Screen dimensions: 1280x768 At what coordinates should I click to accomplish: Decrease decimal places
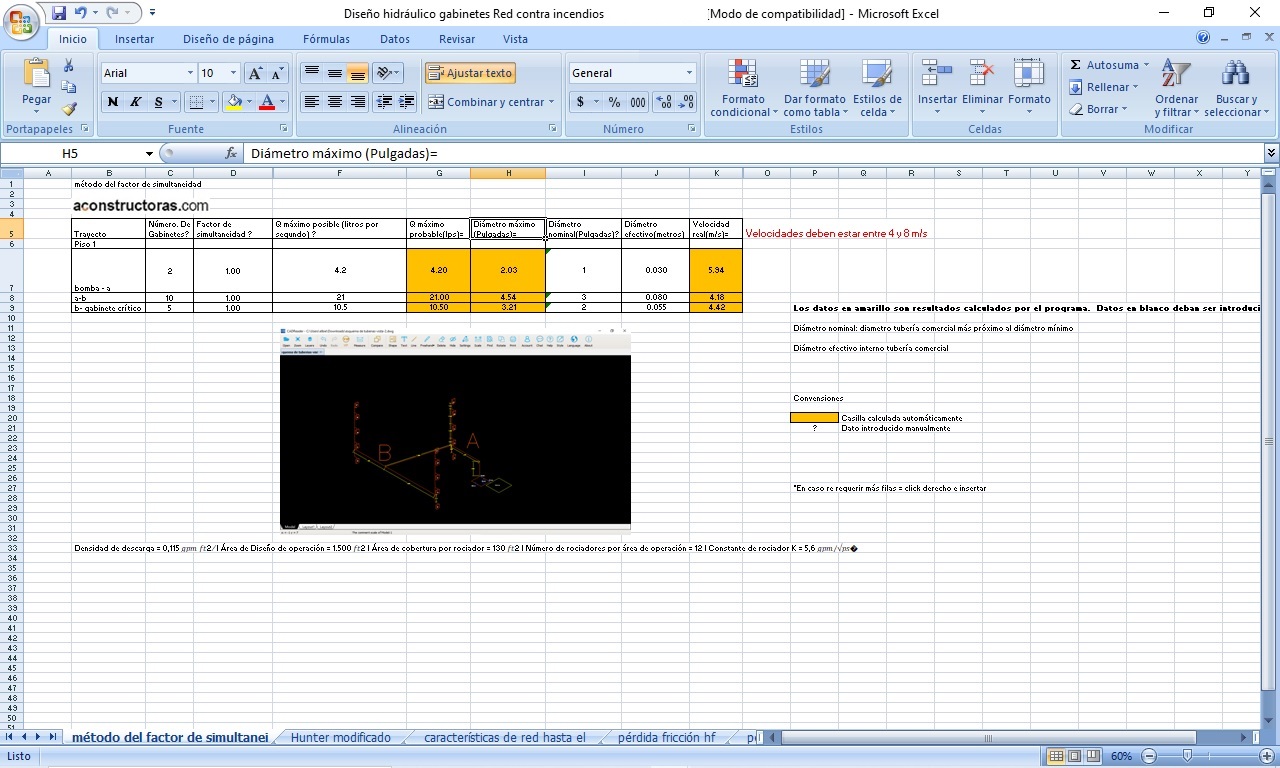tap(686, 102)
